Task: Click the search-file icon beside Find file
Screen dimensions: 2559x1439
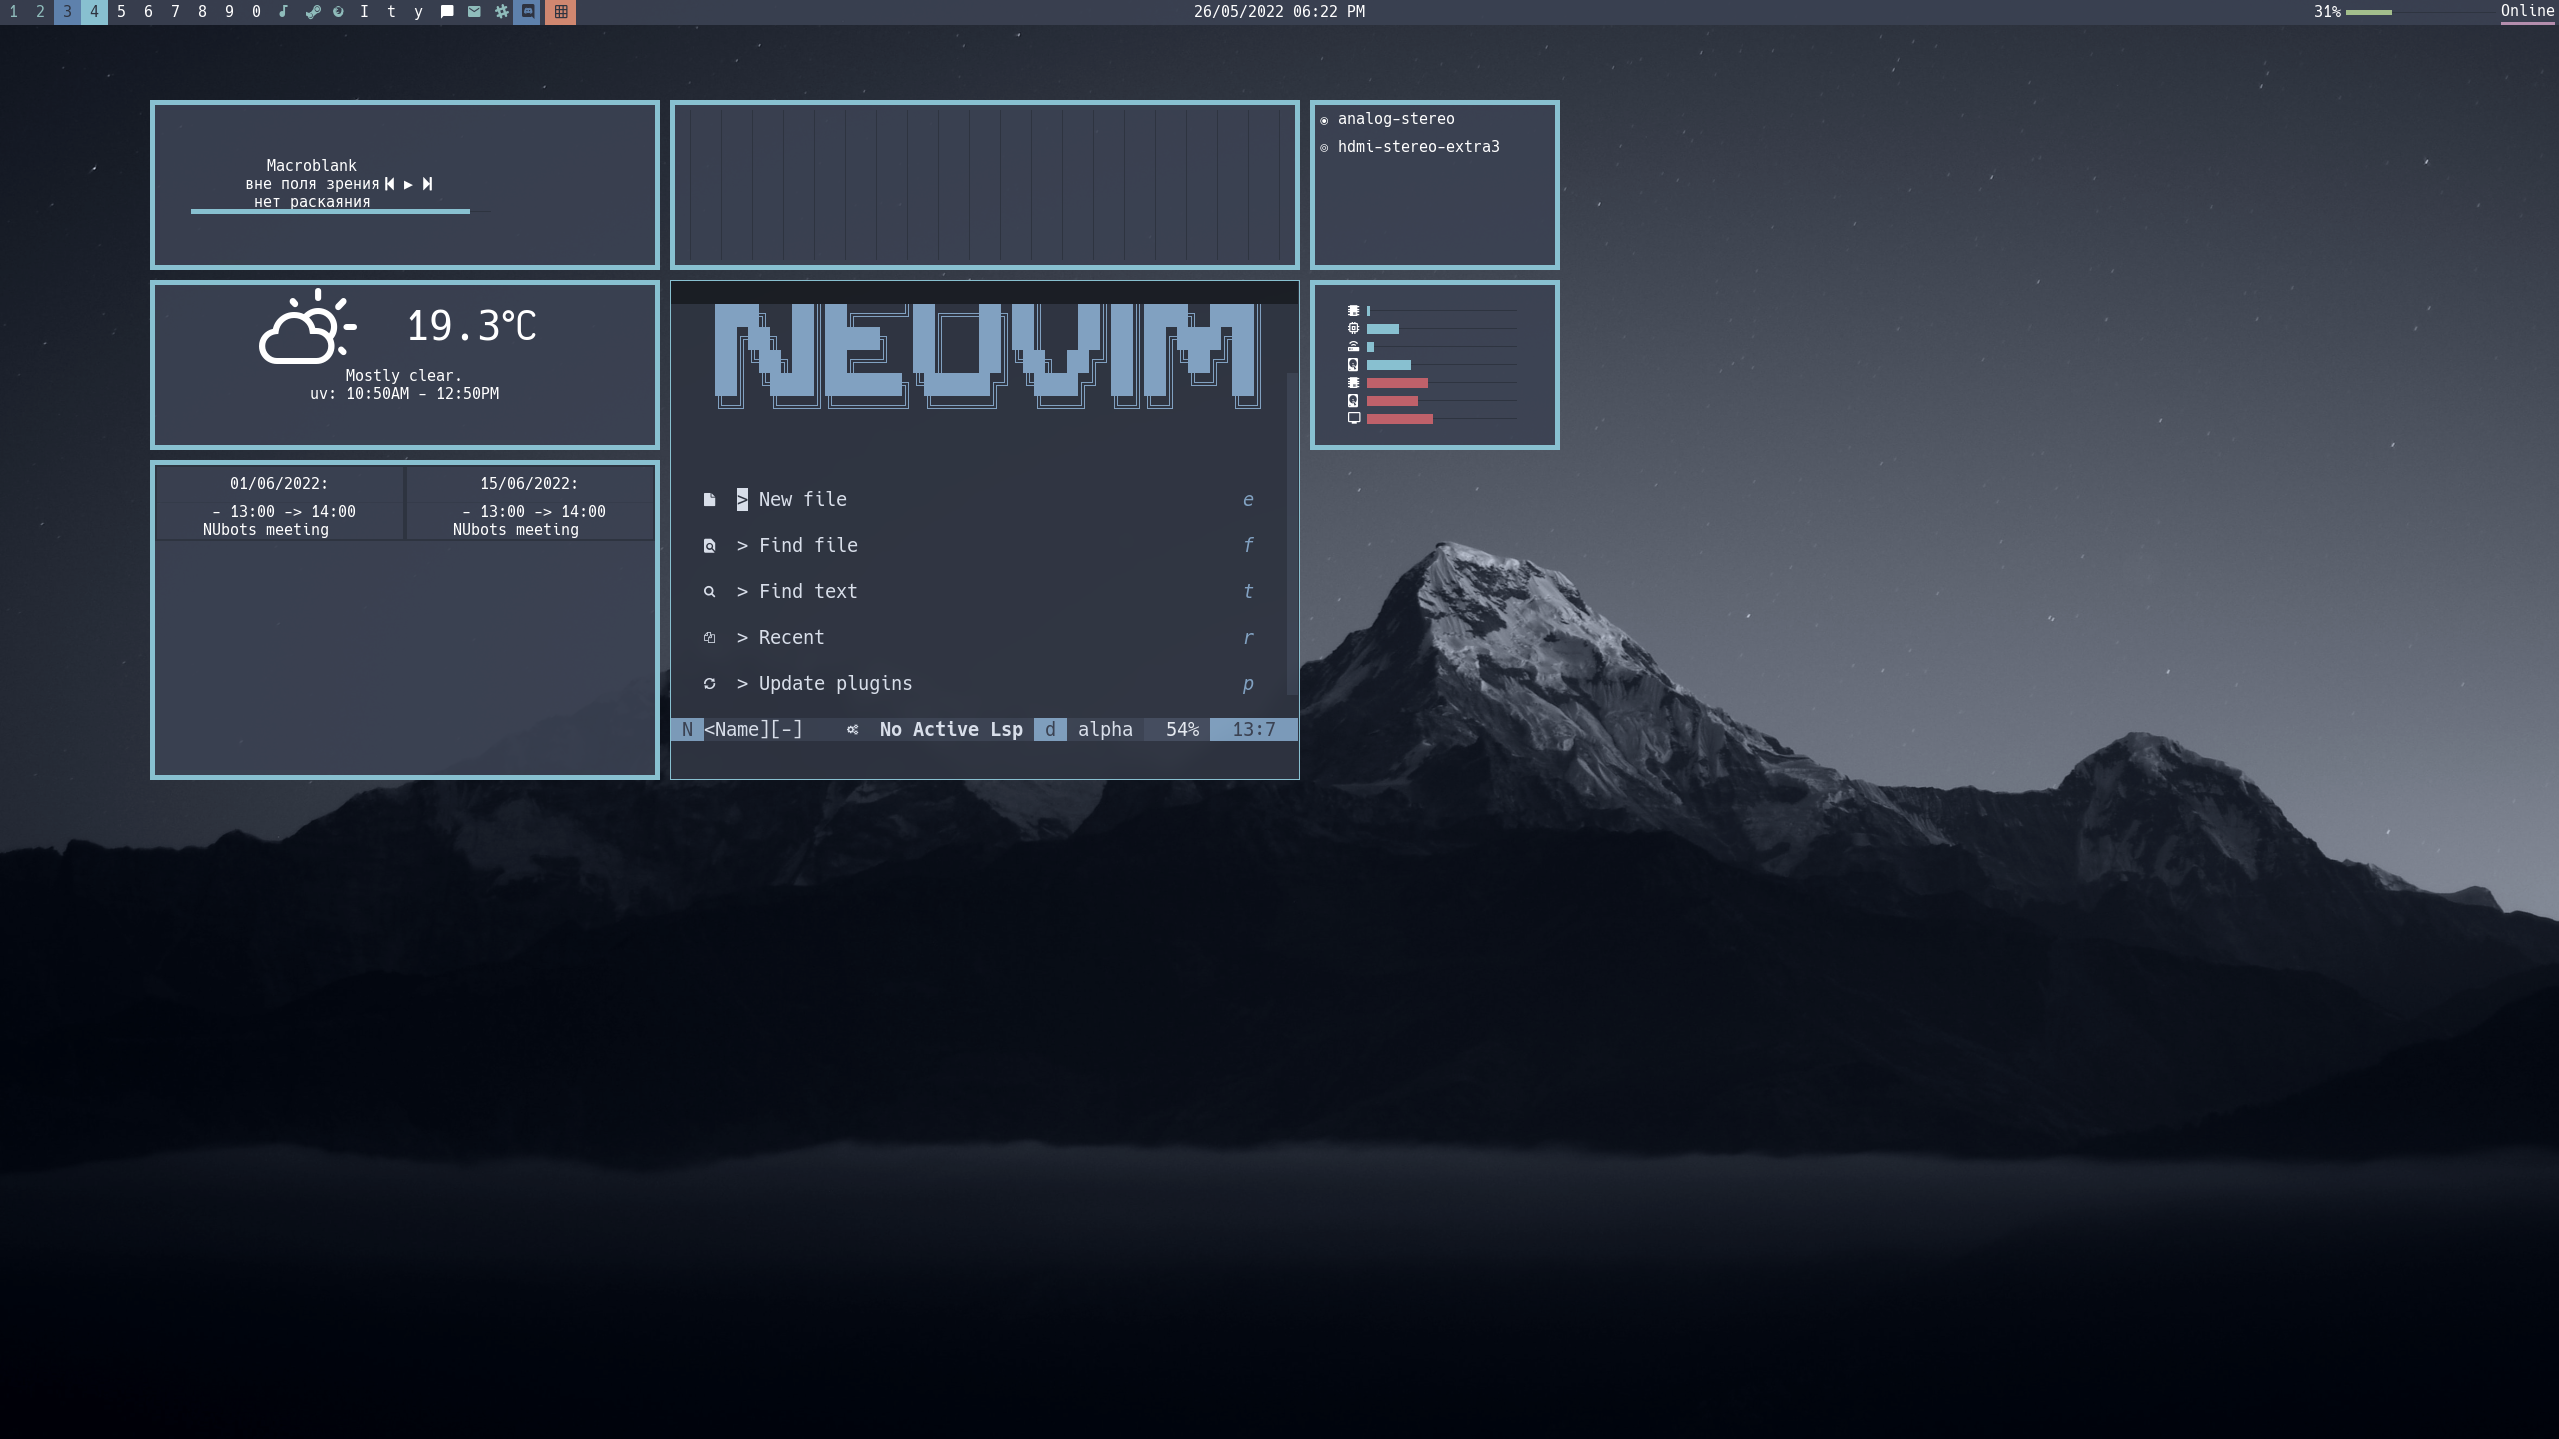Action: tap(709, 546)
